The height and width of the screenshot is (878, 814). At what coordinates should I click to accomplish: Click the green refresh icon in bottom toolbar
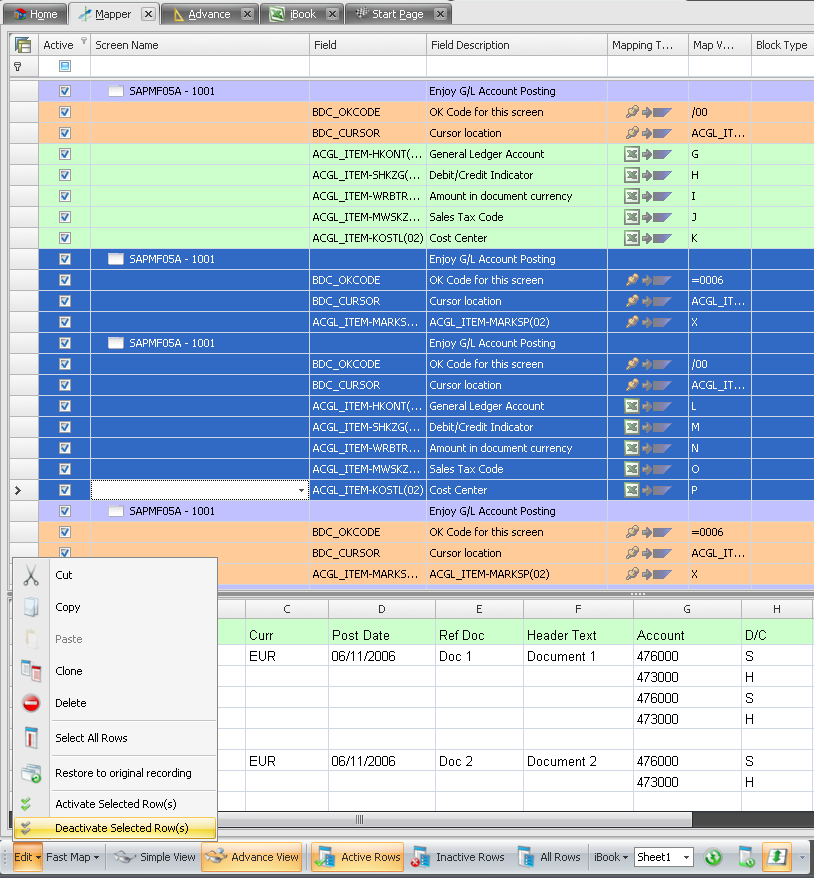click(714, 858)
